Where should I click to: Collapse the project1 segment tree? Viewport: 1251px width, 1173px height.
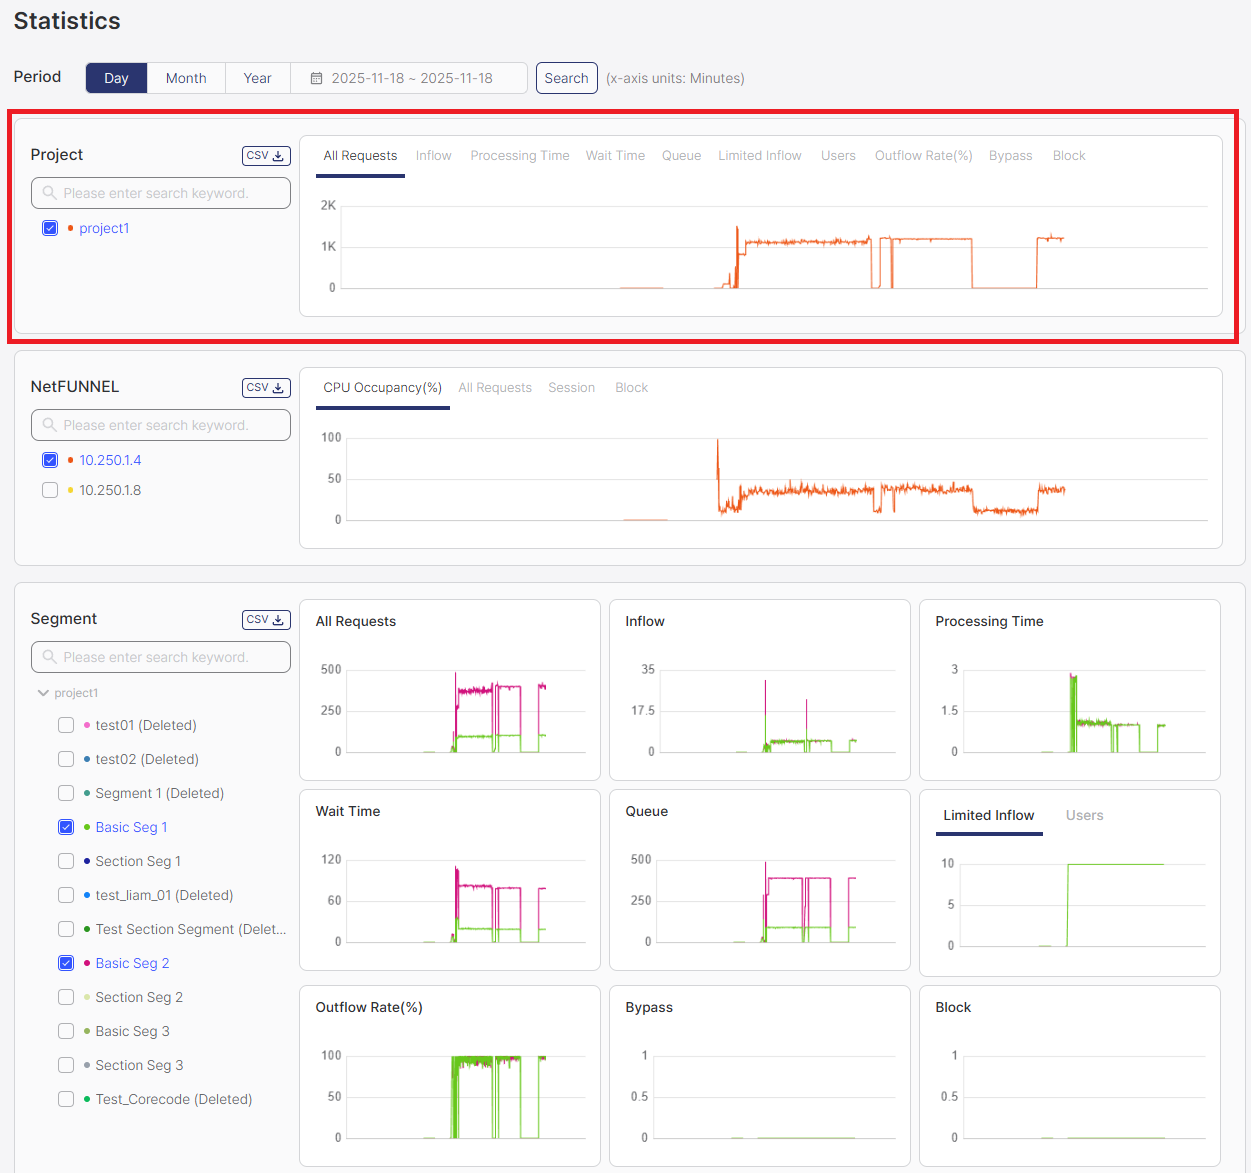pyautogui.click(x=43, y=693)
